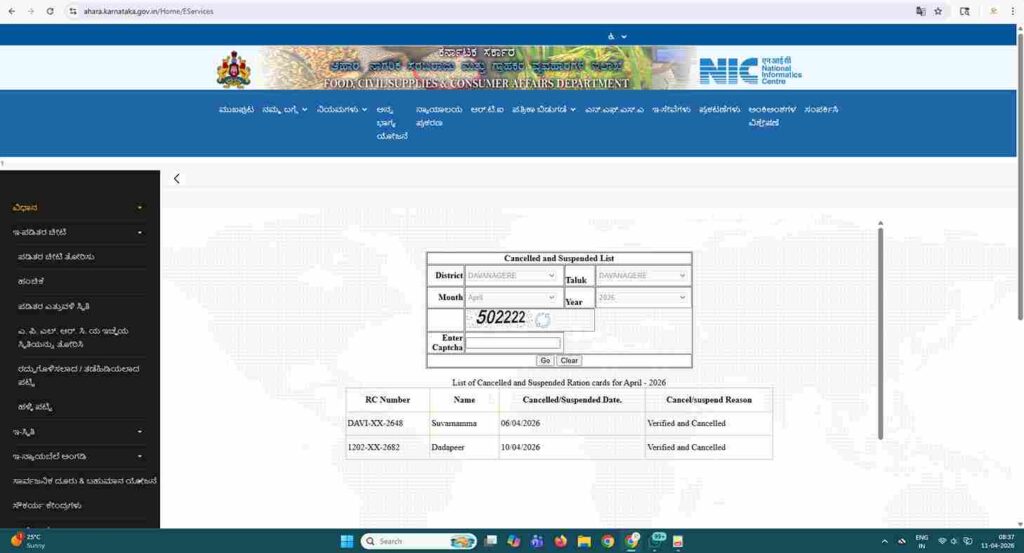The image size is (1024, 553).
Task: Open second short sidebar sub-item
Action: pos(31,281)
